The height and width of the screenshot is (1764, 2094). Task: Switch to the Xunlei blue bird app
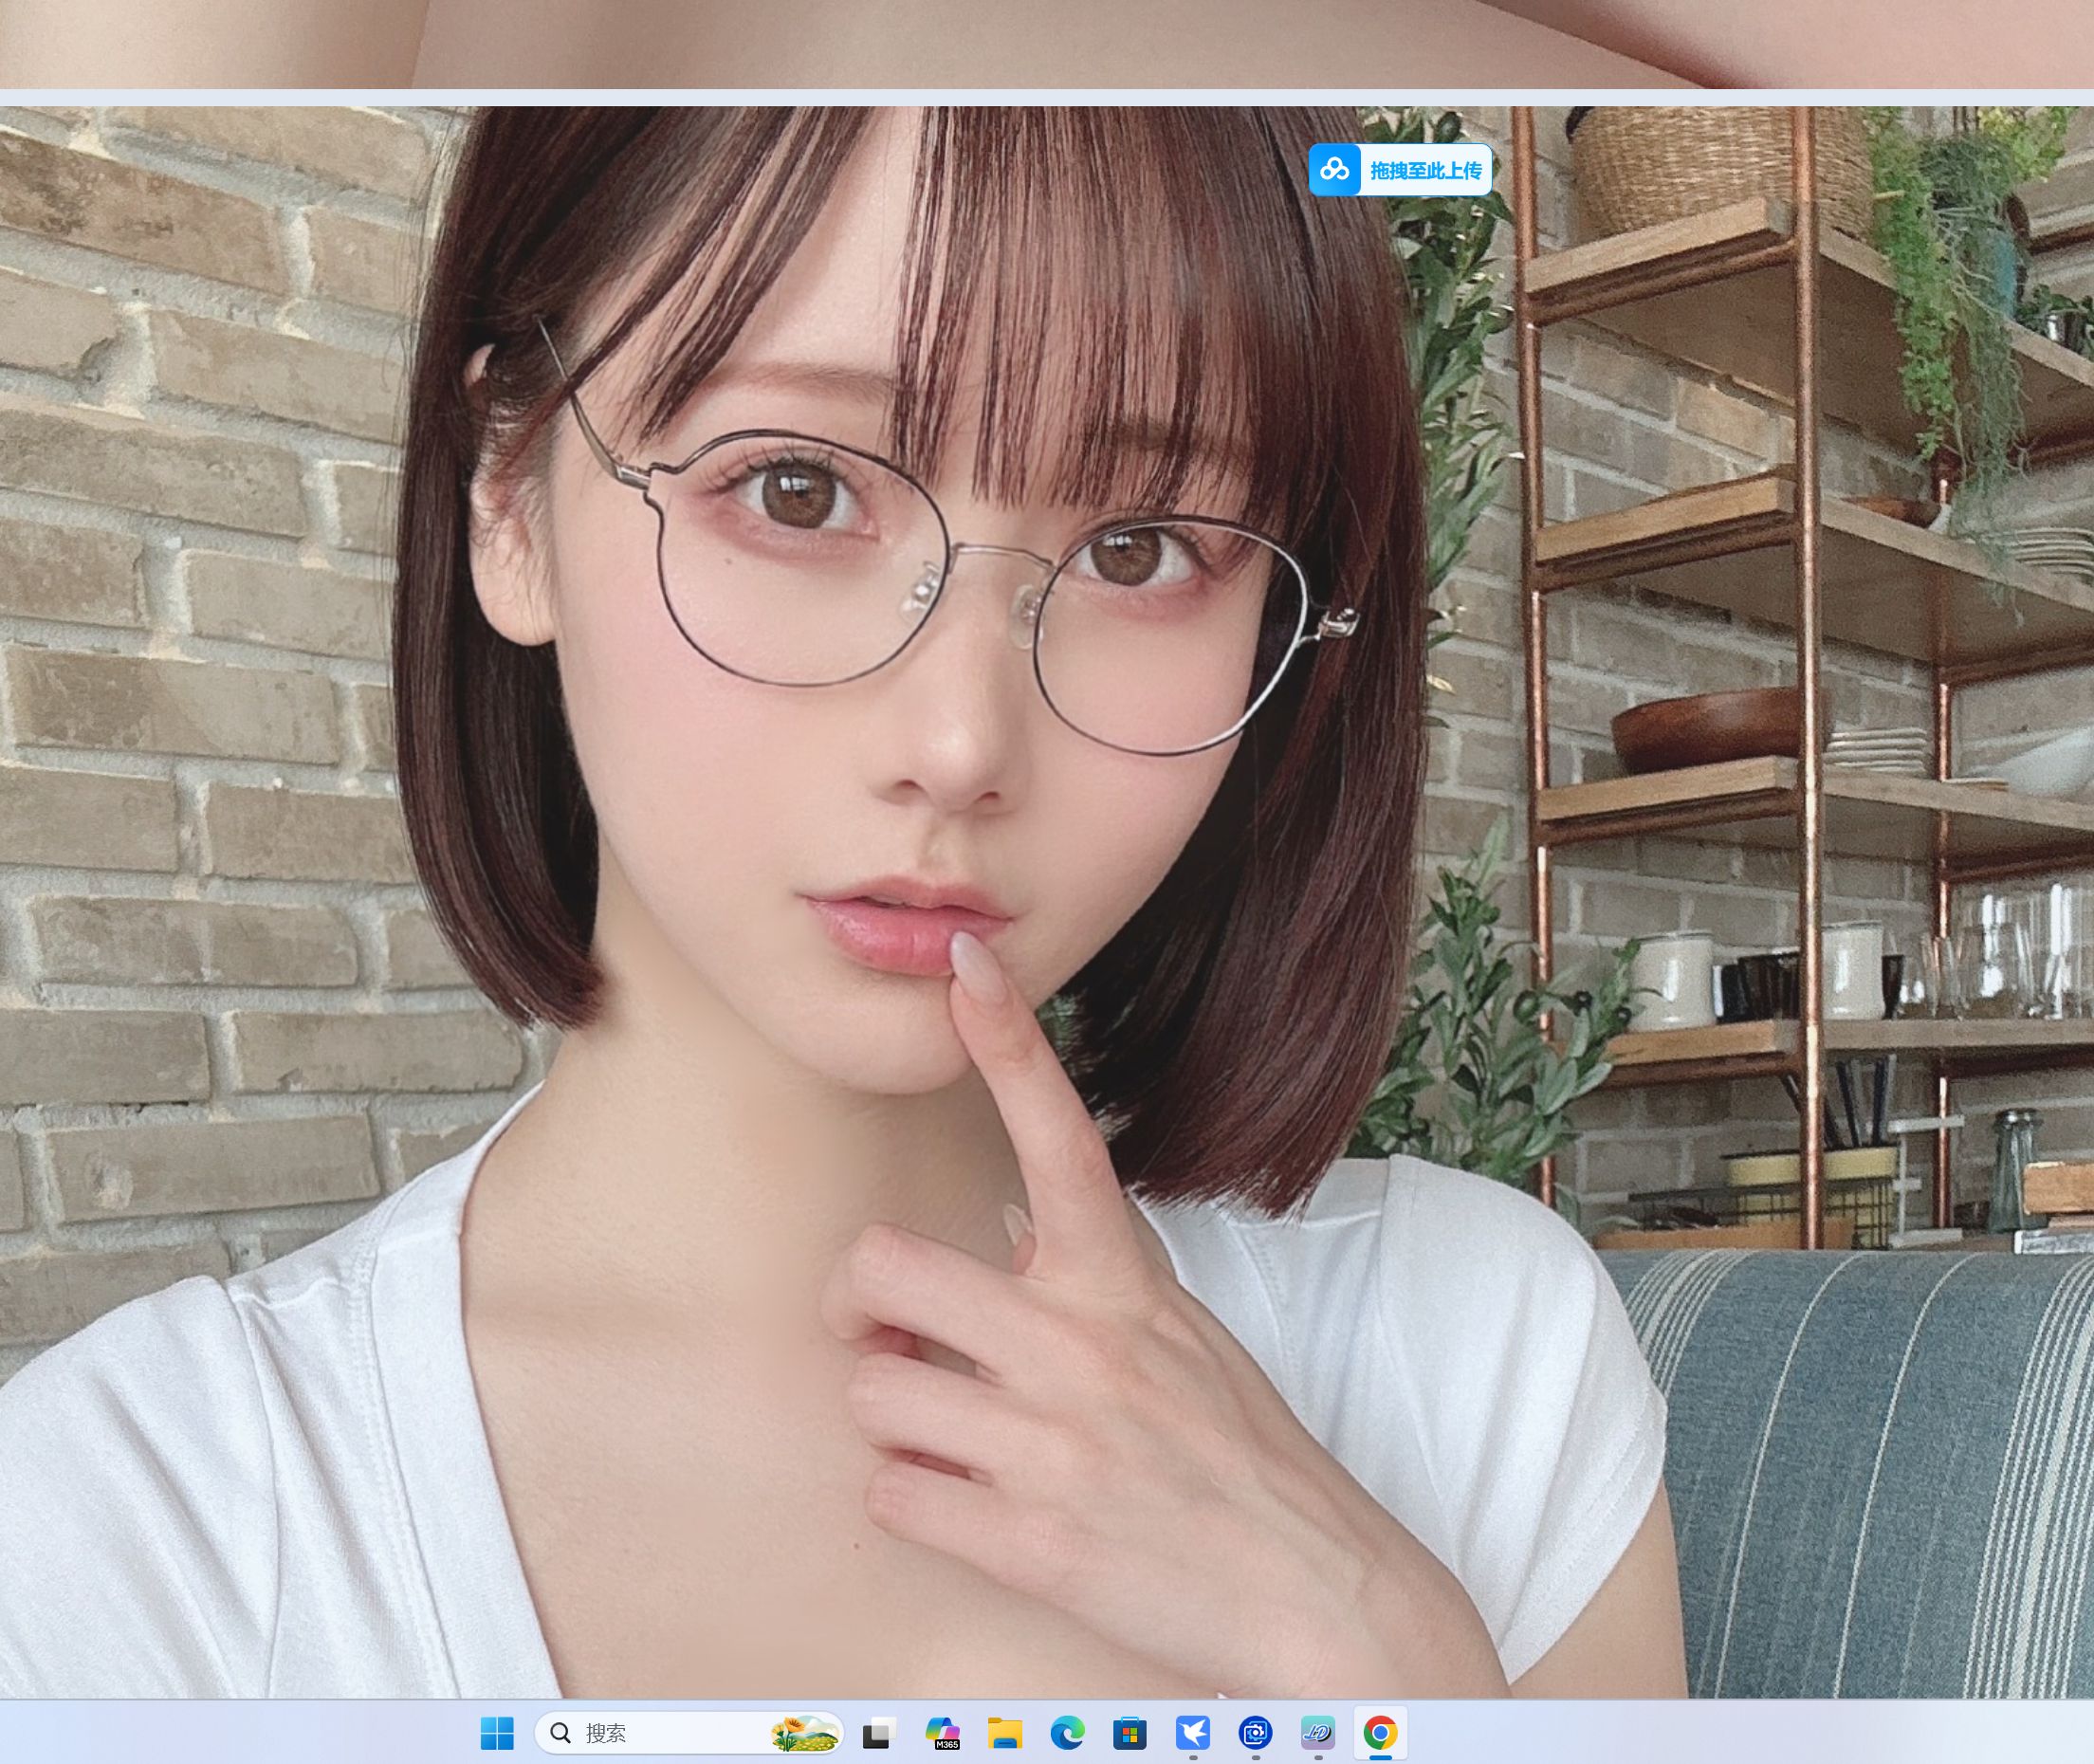(1193, 1733)
